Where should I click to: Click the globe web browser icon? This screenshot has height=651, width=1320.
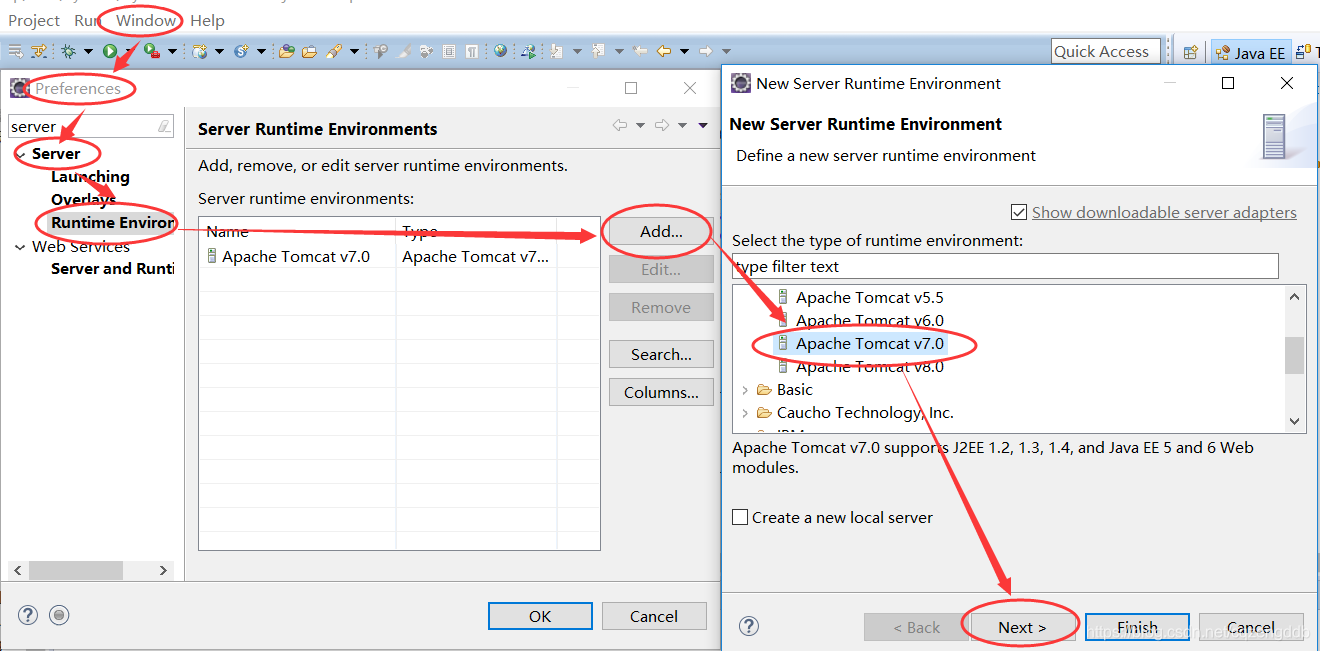500,51
